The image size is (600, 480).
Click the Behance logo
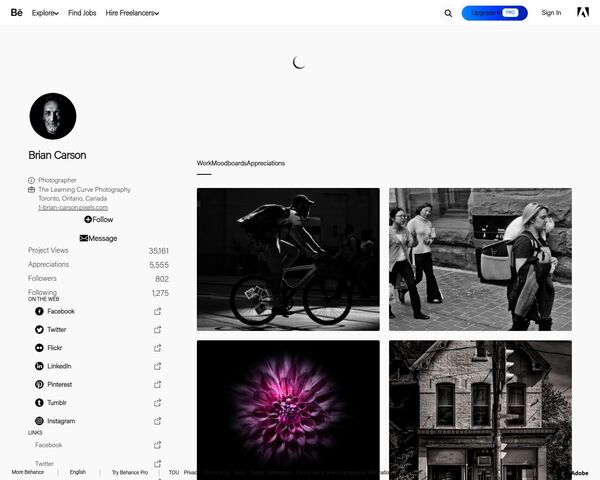point(16,13)
